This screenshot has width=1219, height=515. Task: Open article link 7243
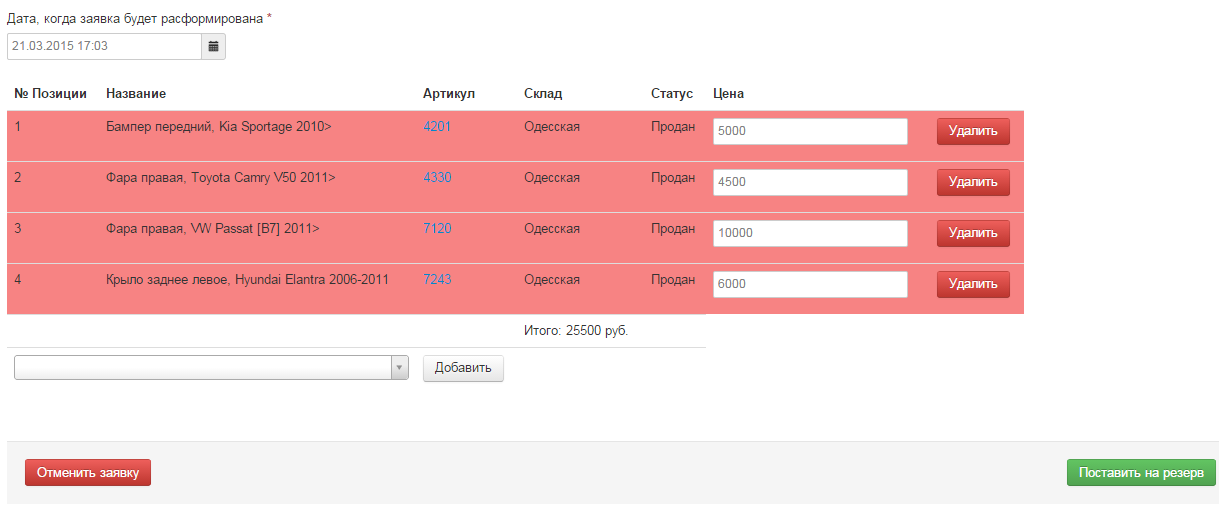pyautogui.click(x=437, y=280)
